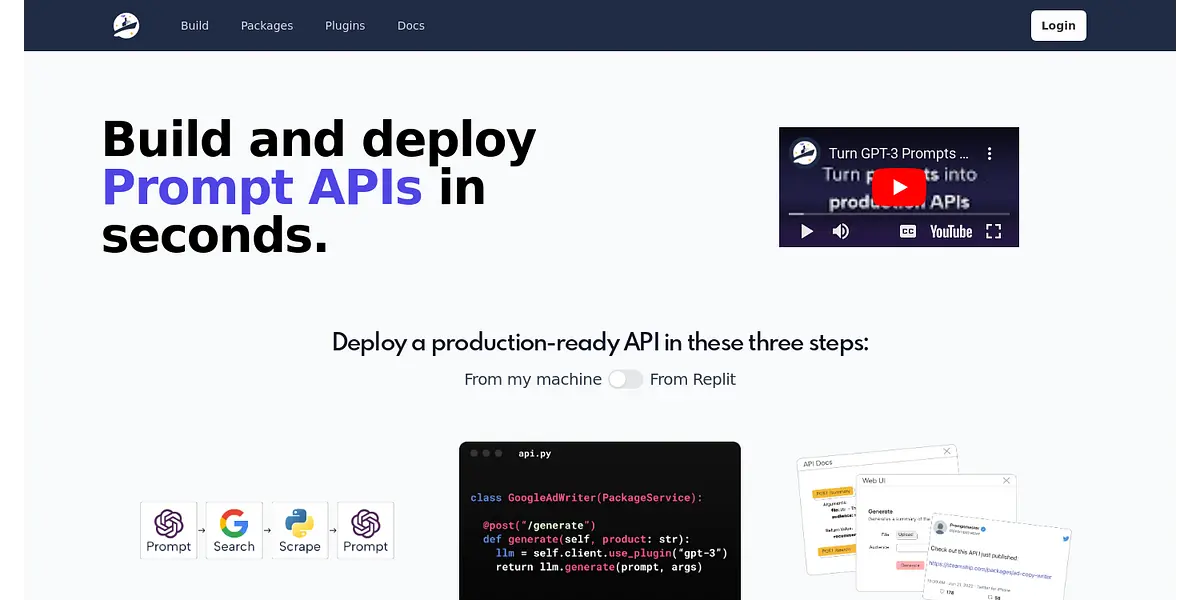Open video on YouTube via the YouTube logo
1200x600 pixels.
(x=950, y=231)
